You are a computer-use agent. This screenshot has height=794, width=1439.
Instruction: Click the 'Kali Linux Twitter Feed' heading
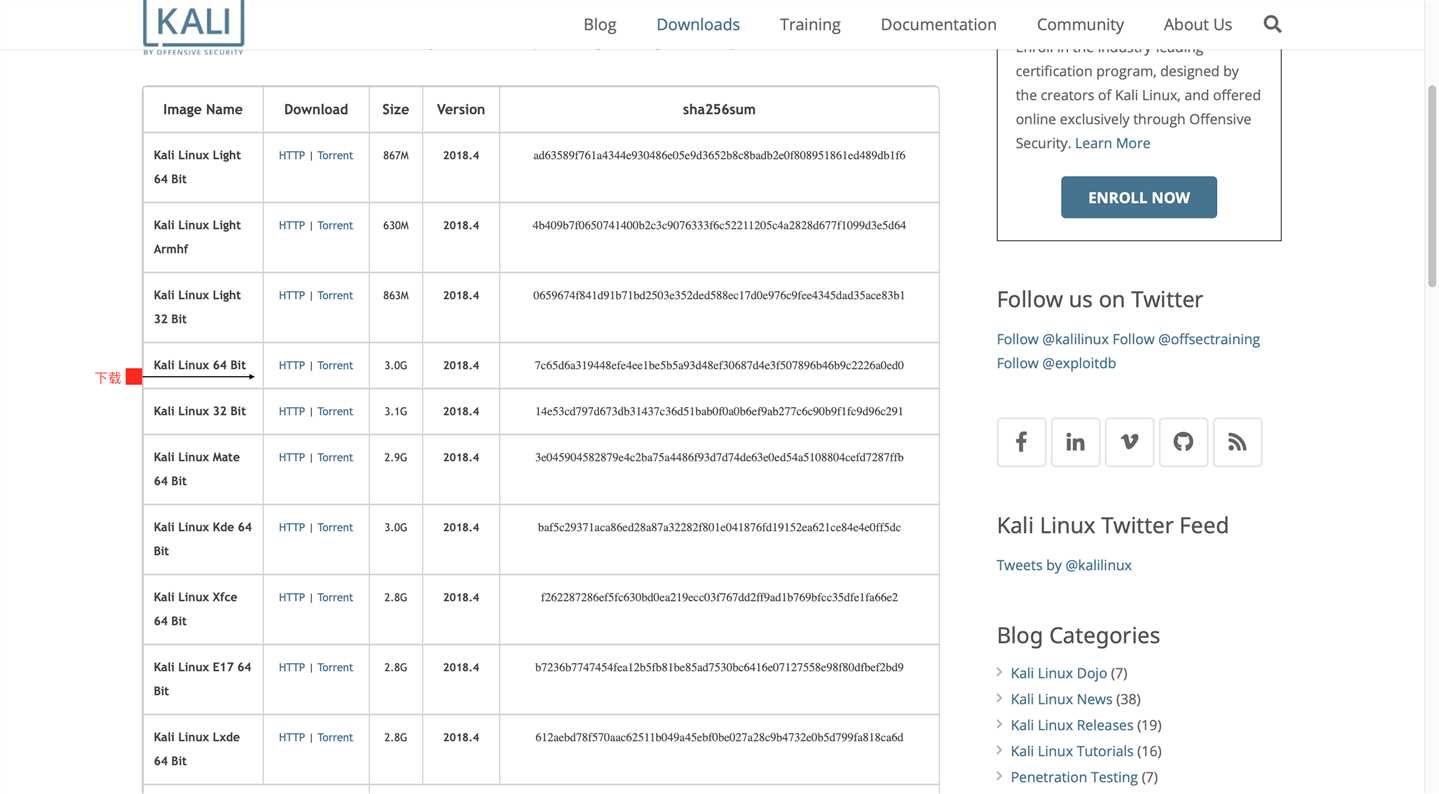pos(1113,525)
